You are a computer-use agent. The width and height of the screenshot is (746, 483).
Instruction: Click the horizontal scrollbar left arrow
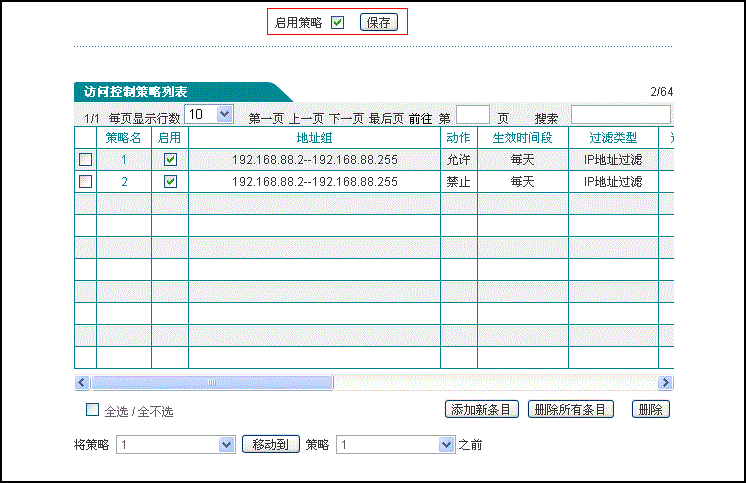(82, 383)
